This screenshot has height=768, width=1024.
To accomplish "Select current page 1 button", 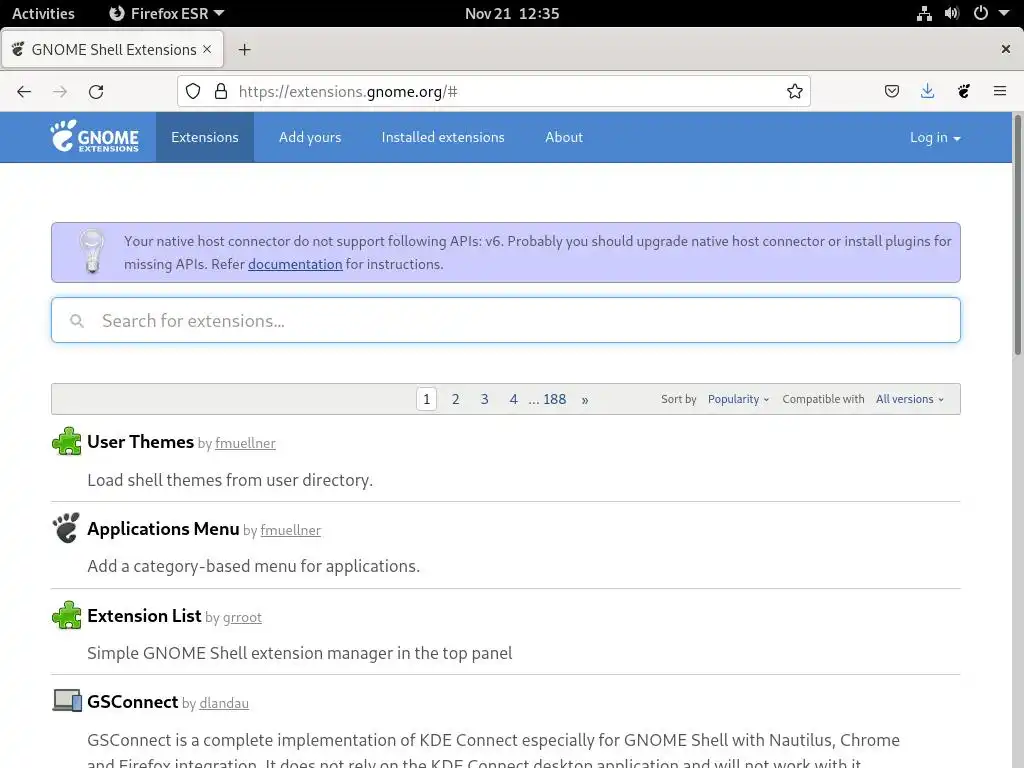I will (x=426, y=399).
